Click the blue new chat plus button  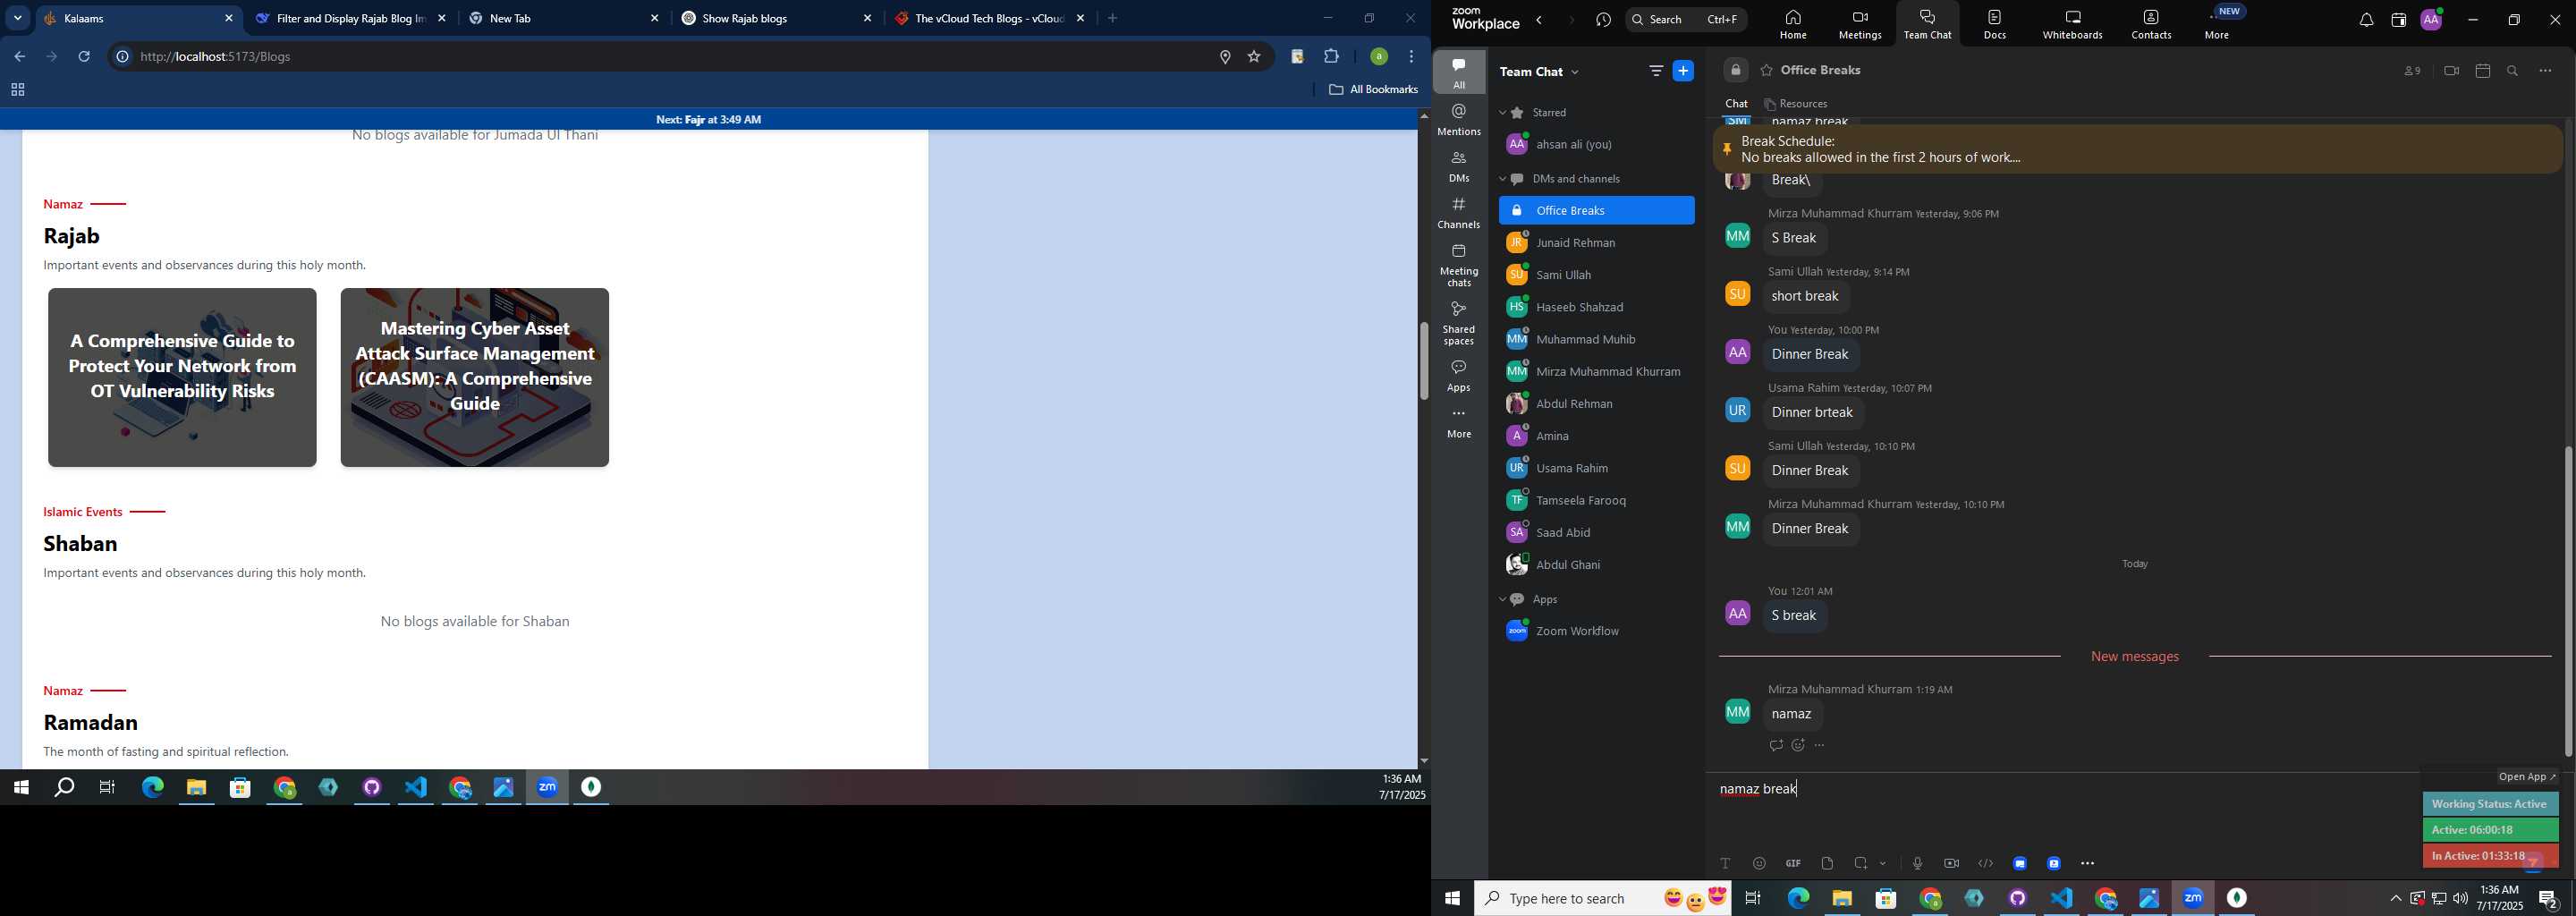pos(1684,71)
